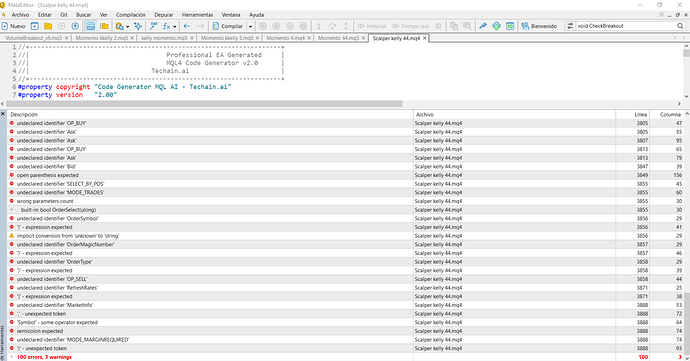Click the save icon with circular arrow

click(x=75, y=26)
